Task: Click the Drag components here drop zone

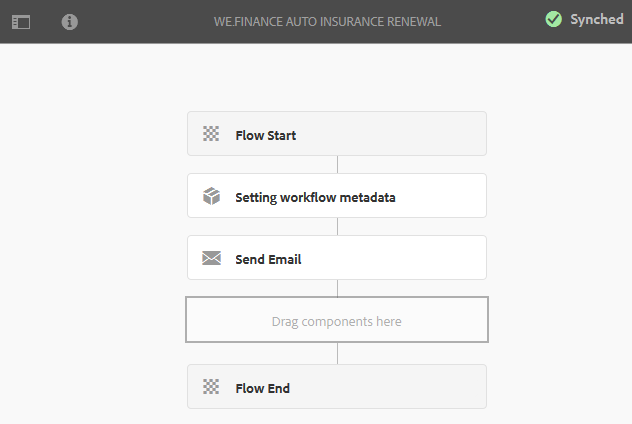Action: pyautogui.click(x=337, y=321)
